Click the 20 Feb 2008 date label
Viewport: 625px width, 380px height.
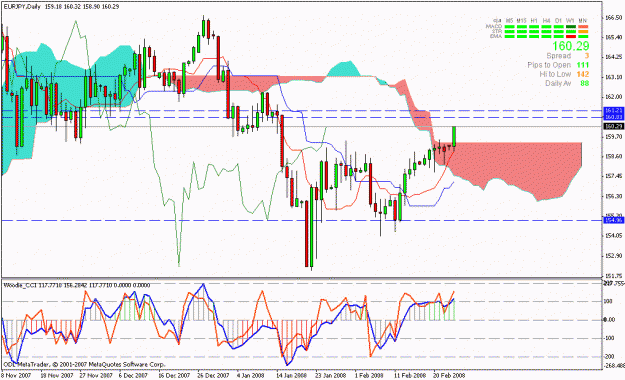(449, 376)
